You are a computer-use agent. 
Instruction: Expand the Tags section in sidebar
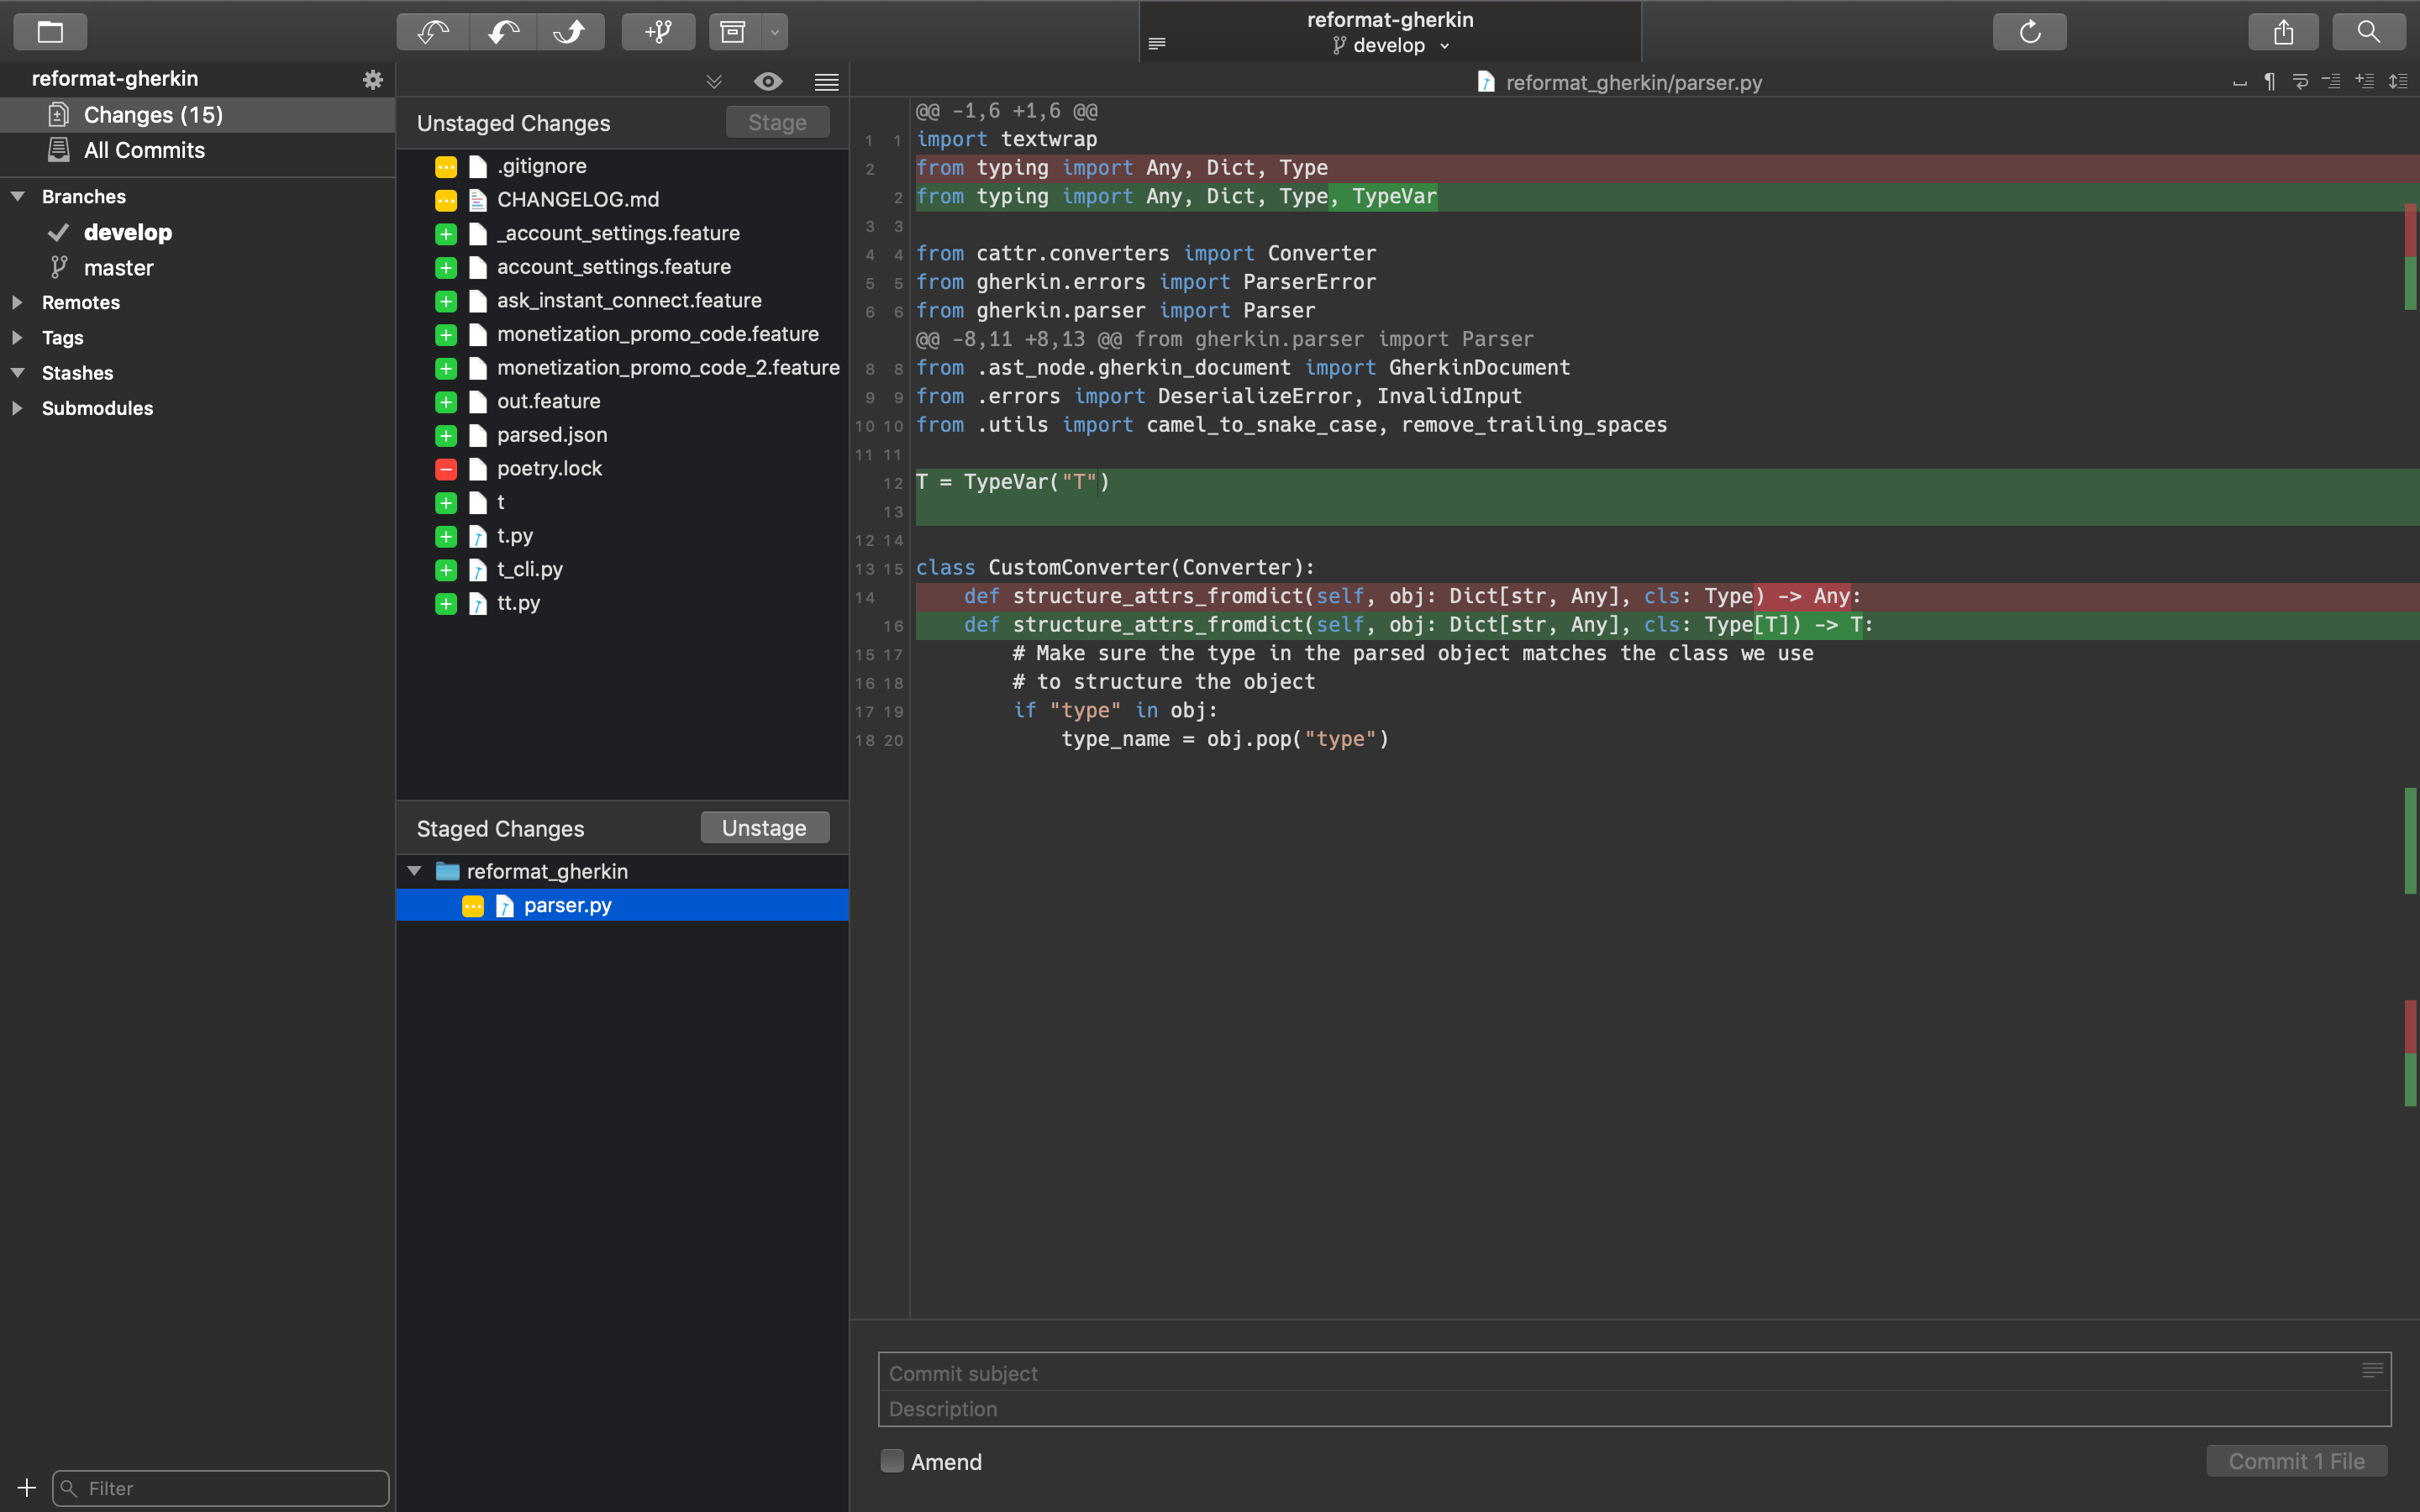coord(19,336)
